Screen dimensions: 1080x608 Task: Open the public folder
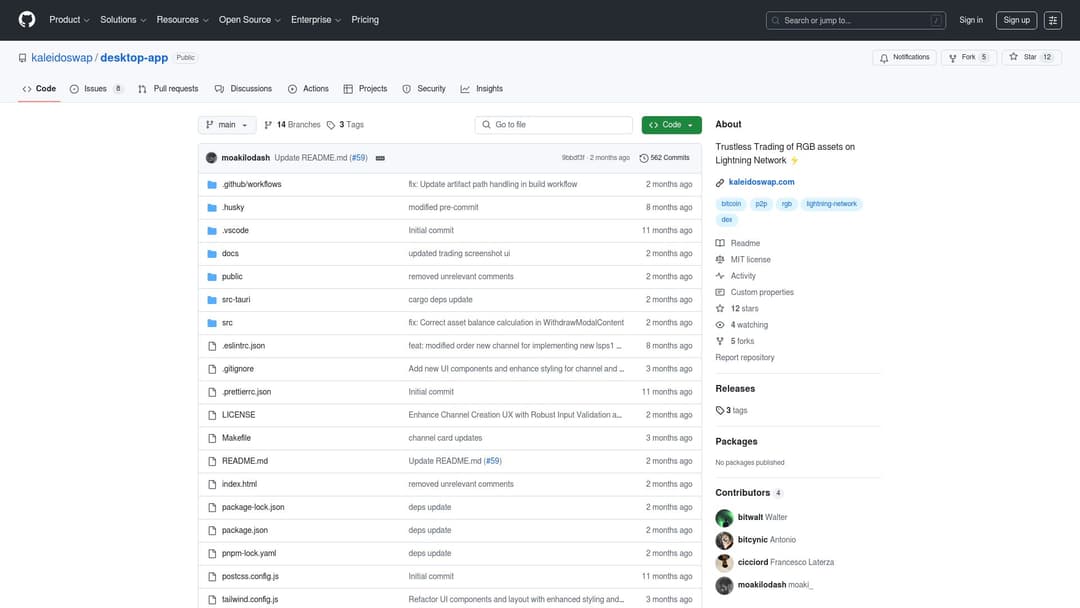click(232, 277)
